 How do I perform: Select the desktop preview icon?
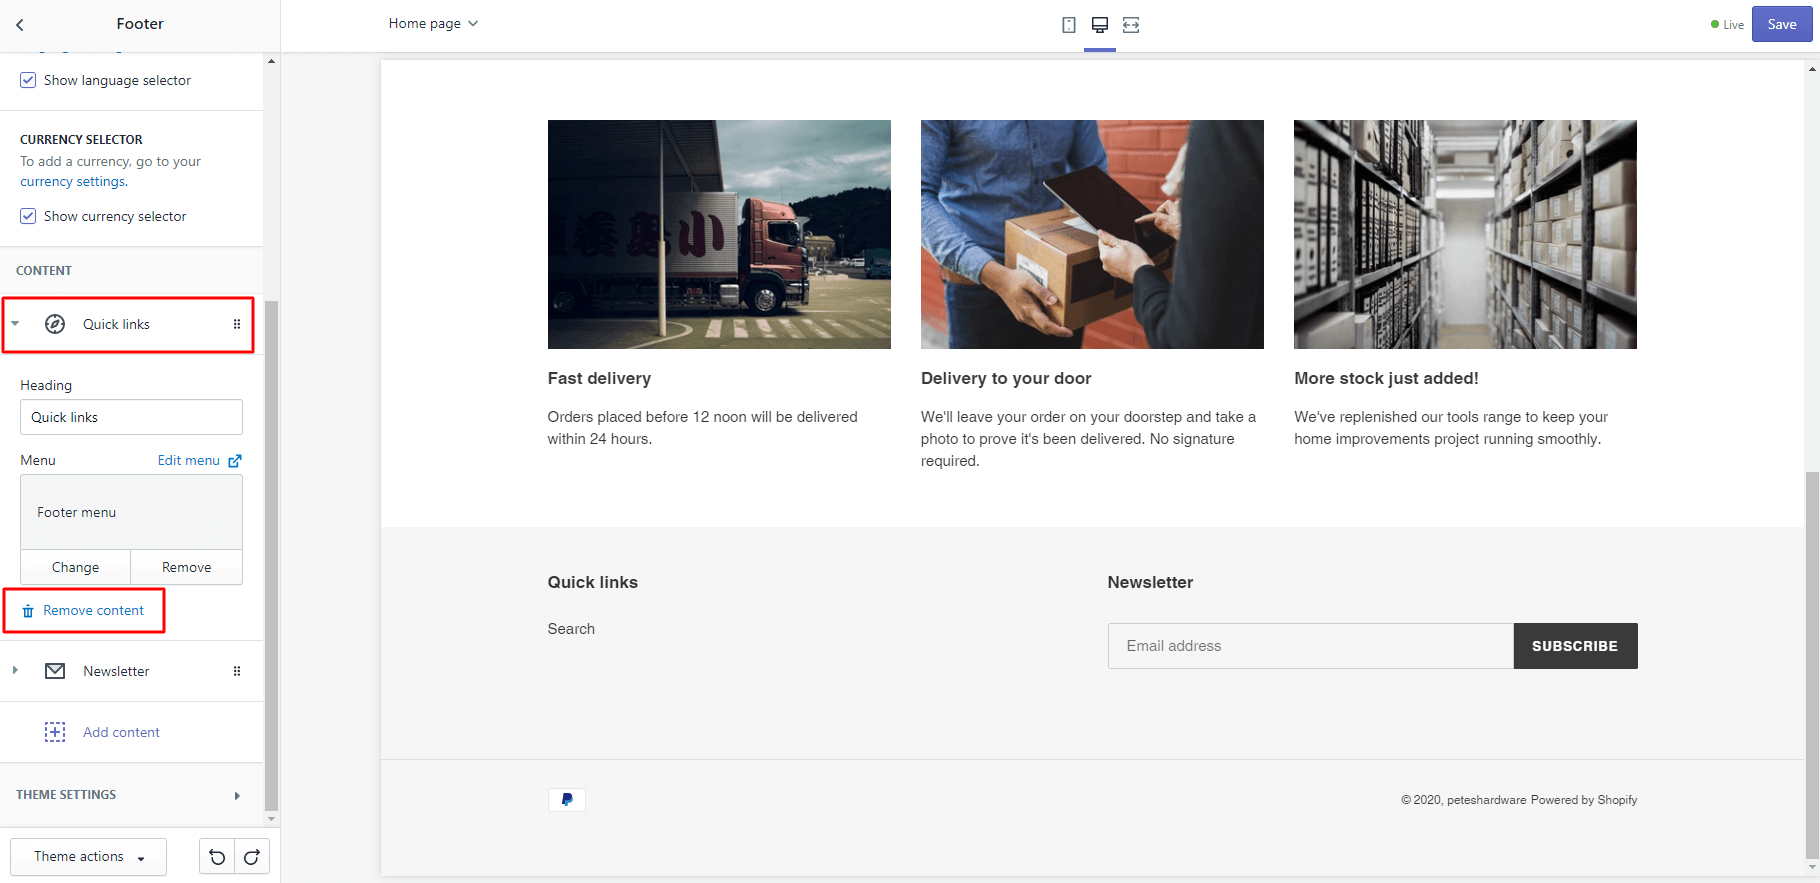[x=1099, y=25]
